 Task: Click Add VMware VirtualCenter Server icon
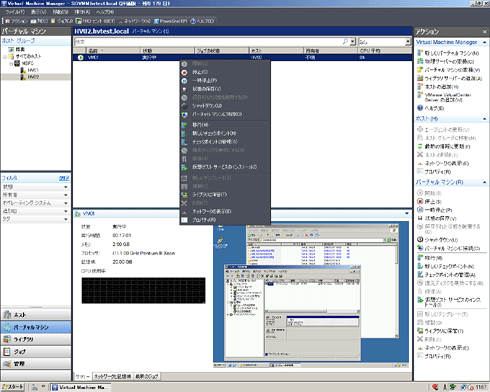click(420, 95)
